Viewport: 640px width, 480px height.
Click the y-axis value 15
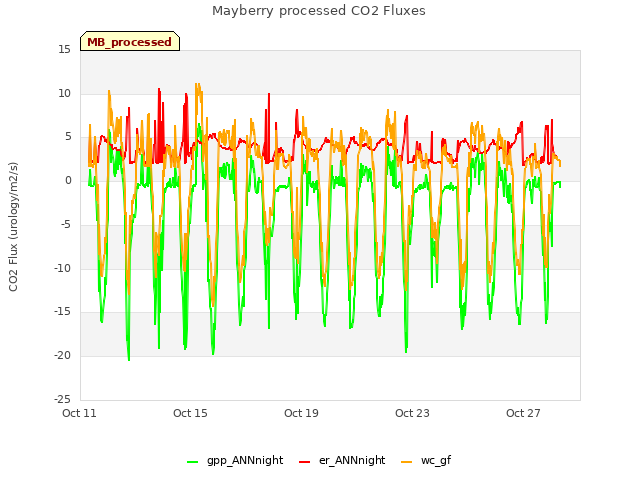(x=64, y=50)
